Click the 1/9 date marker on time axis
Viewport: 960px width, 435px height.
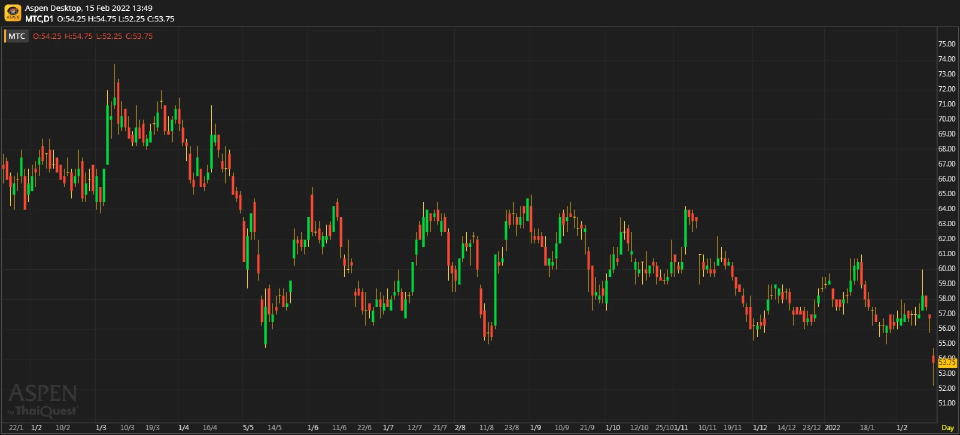pyautogui.click(x=535, y=427)
